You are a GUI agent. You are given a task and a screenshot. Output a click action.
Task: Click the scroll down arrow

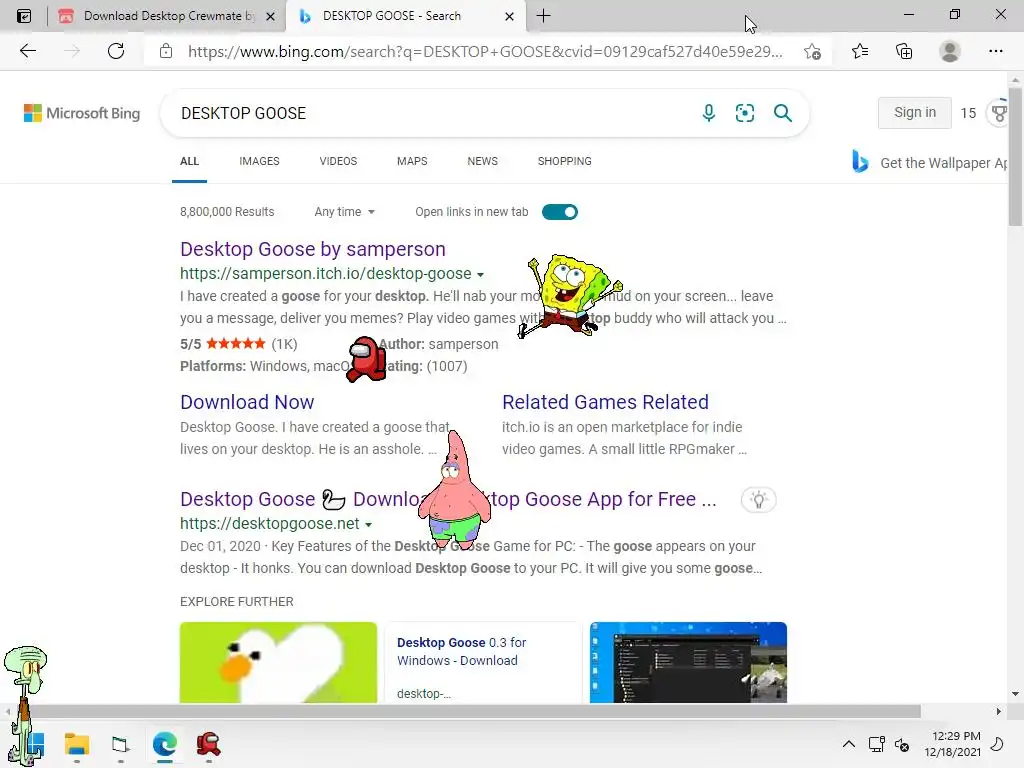tap(1015, 694)
